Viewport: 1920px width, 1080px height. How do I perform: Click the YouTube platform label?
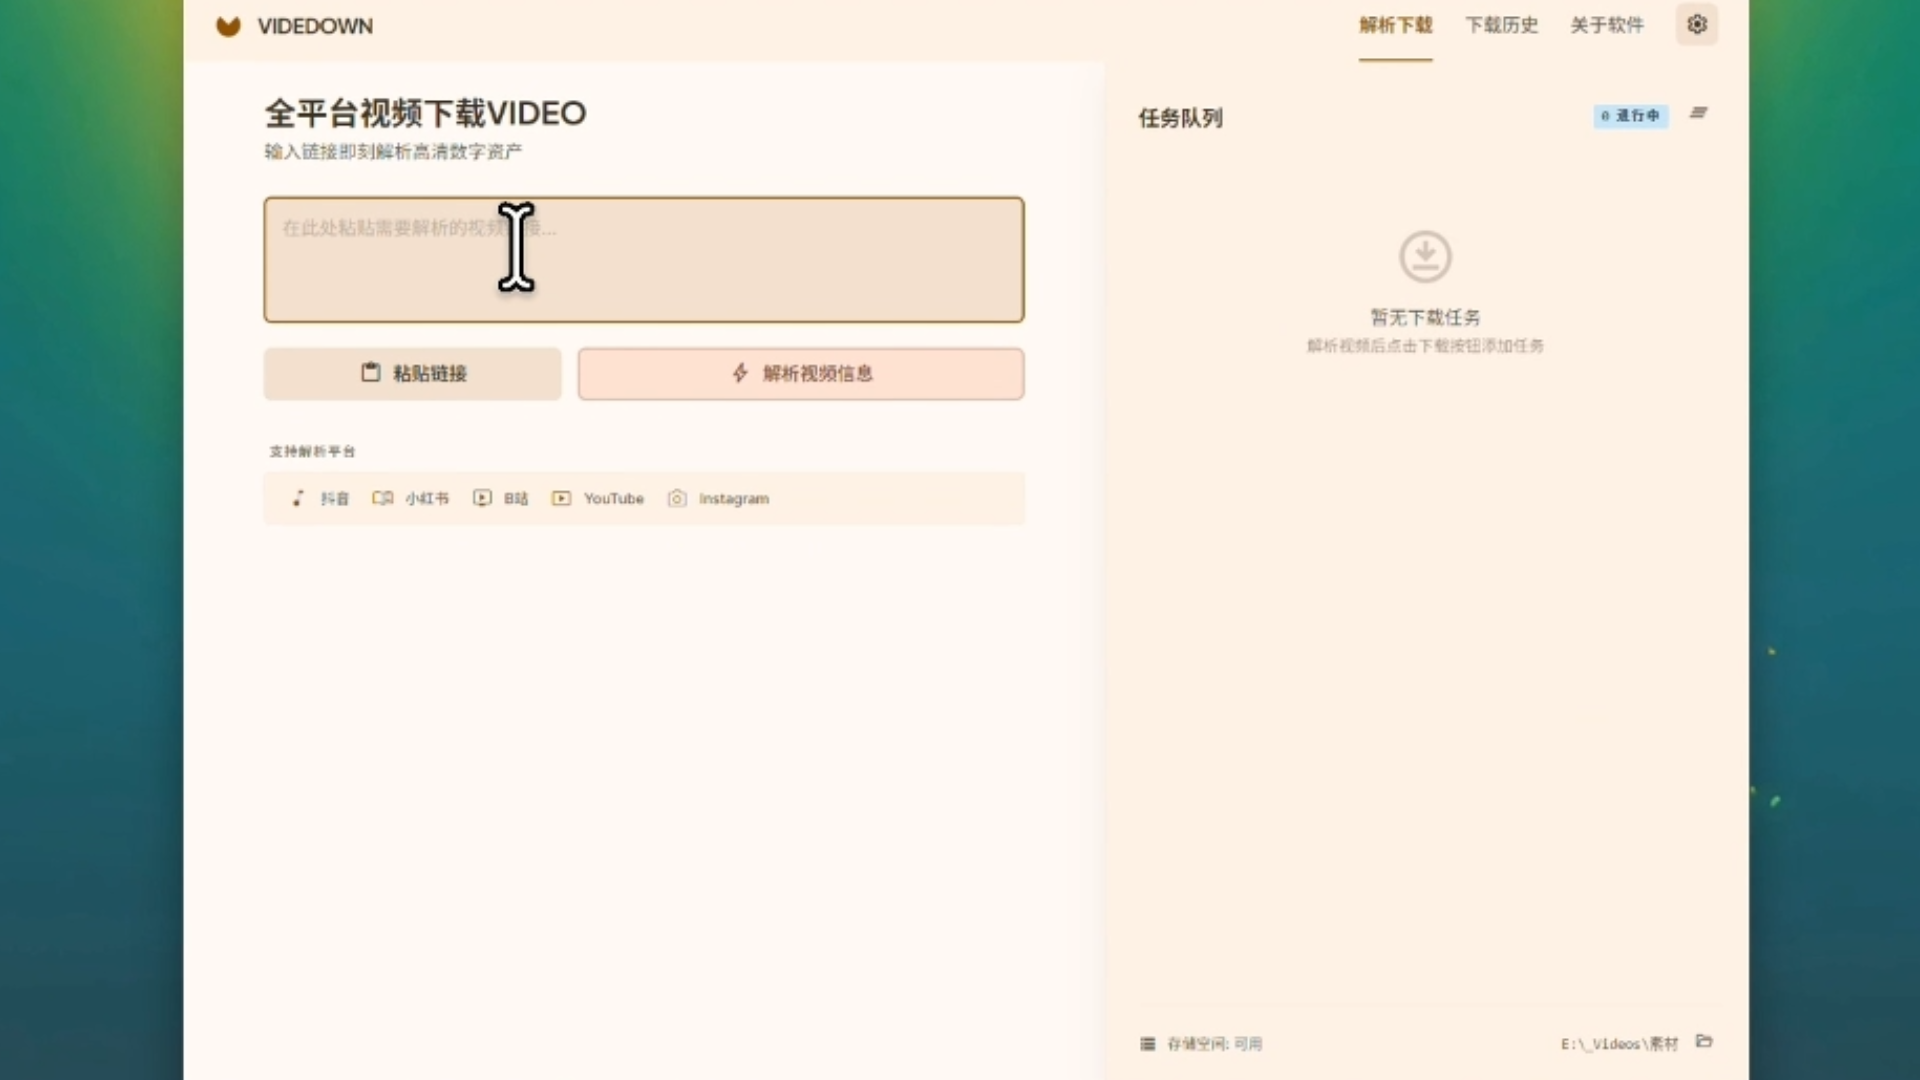(x=614, y=498)
